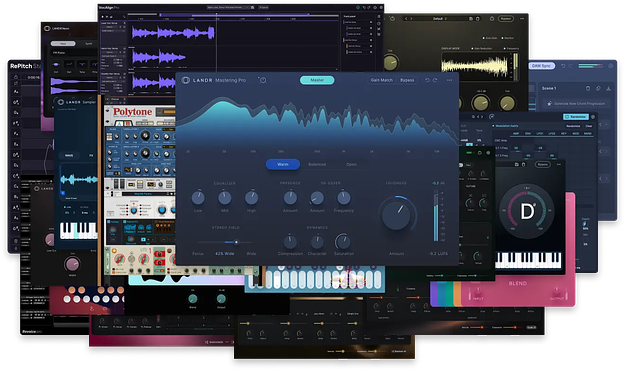Click the Equalizer High knob
This screenshot has height=371, width=625.
pyautogui.click(x=251, y=197)
